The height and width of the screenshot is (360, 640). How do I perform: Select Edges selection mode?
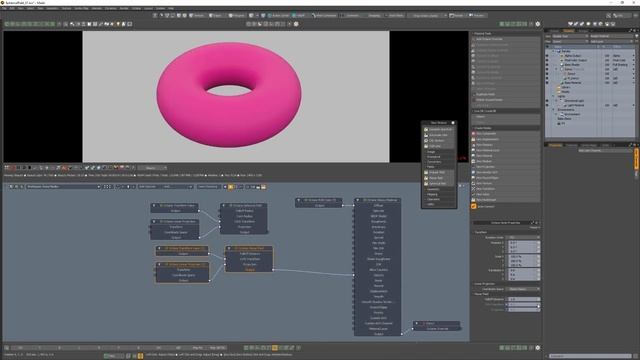(x=216, y=16)
